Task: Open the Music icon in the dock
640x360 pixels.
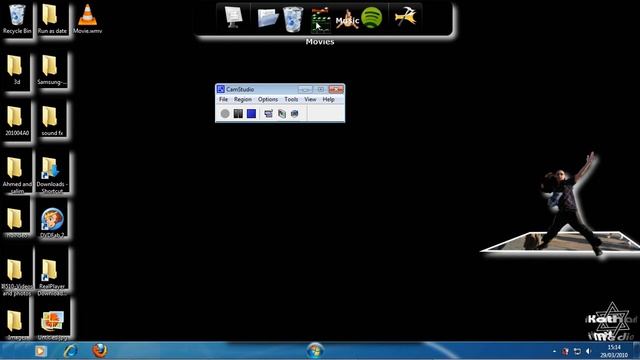Action: click(347, 19)
